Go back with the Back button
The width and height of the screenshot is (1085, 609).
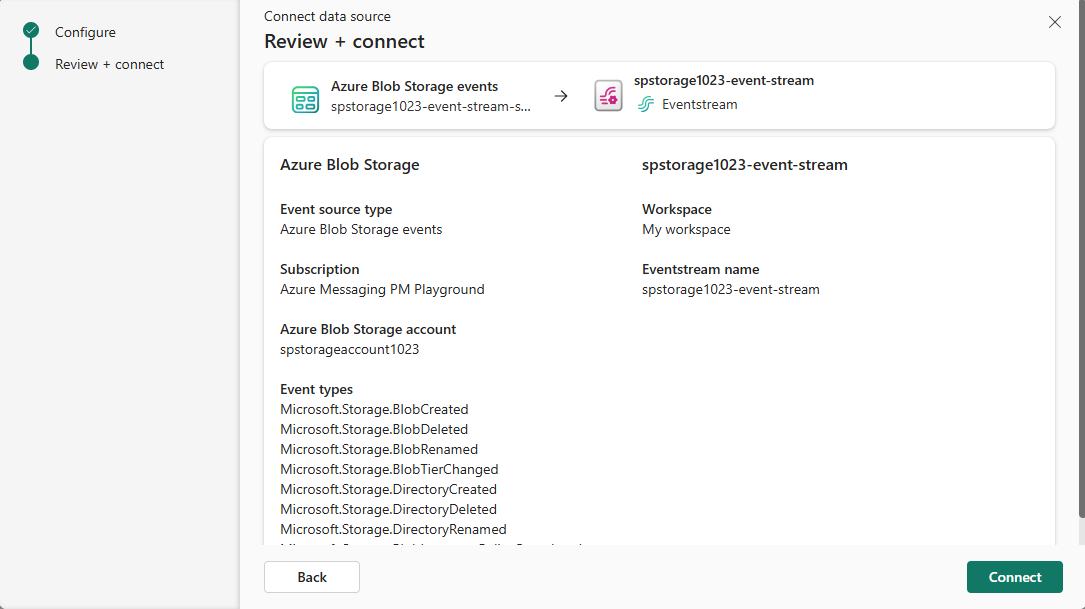click(x=311, y=576)
